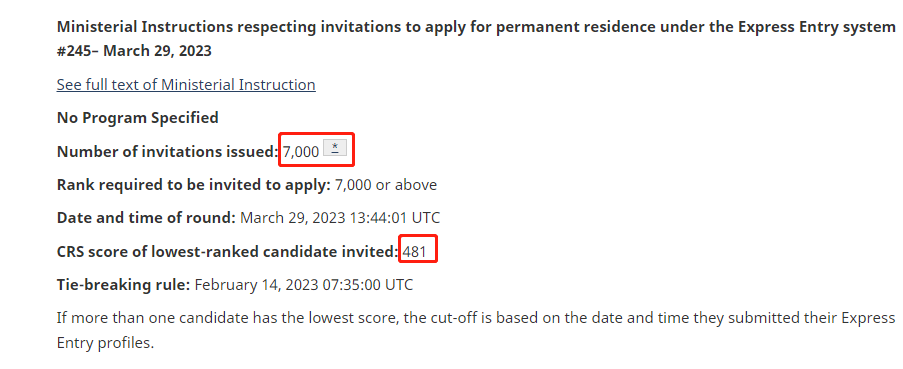
Task: Click the '#245– March 29, 2023' heading line
Action: coord(134,51)
